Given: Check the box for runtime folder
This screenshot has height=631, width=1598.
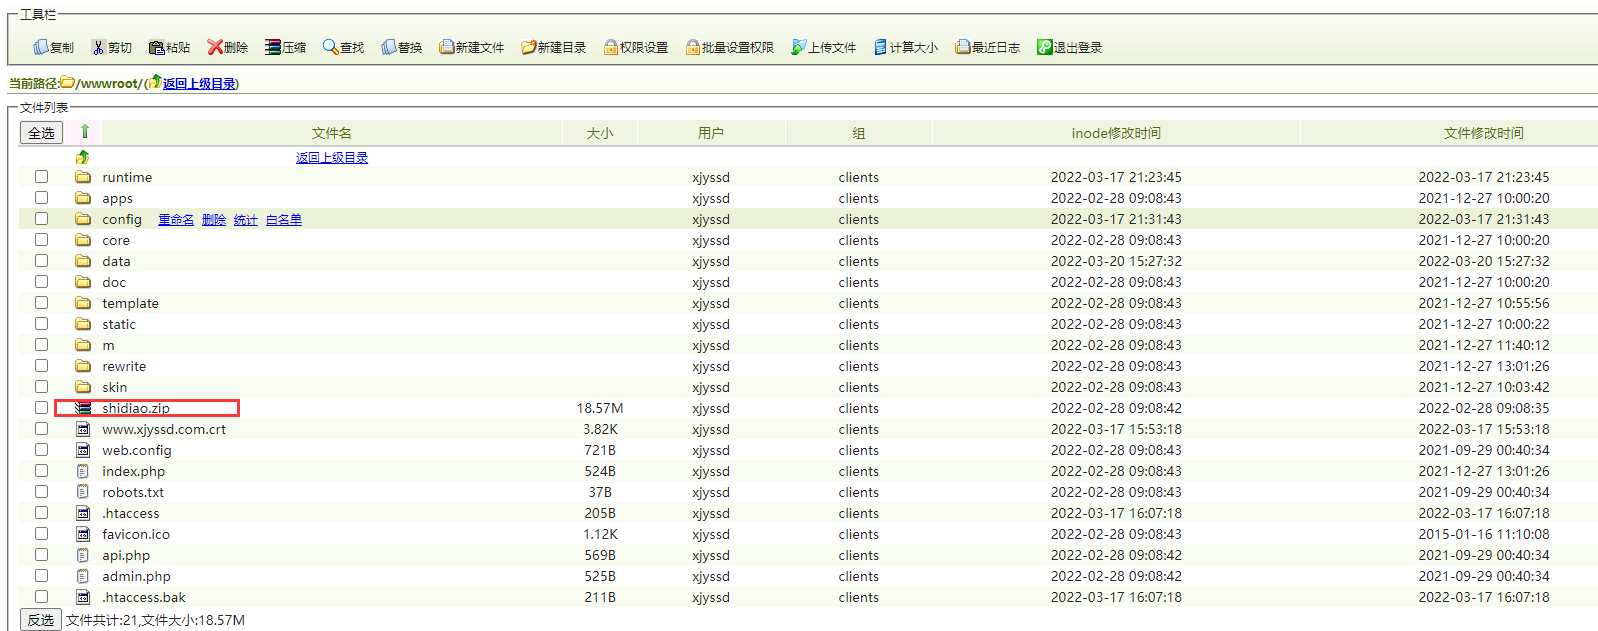Looking at the screenshot, I should 41,177.
